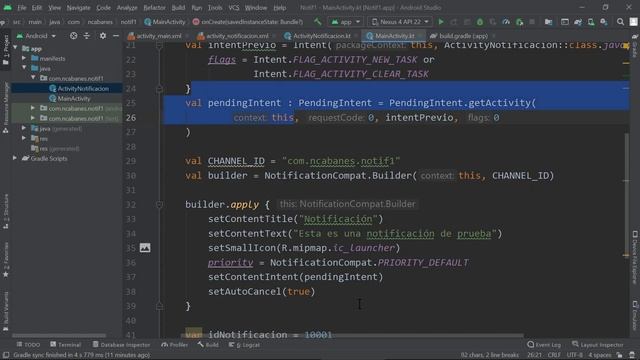The height and width of the screenshot is (360, 640).
Task: Click Collapse All icon in Project panel
Action: pos(87,36)
